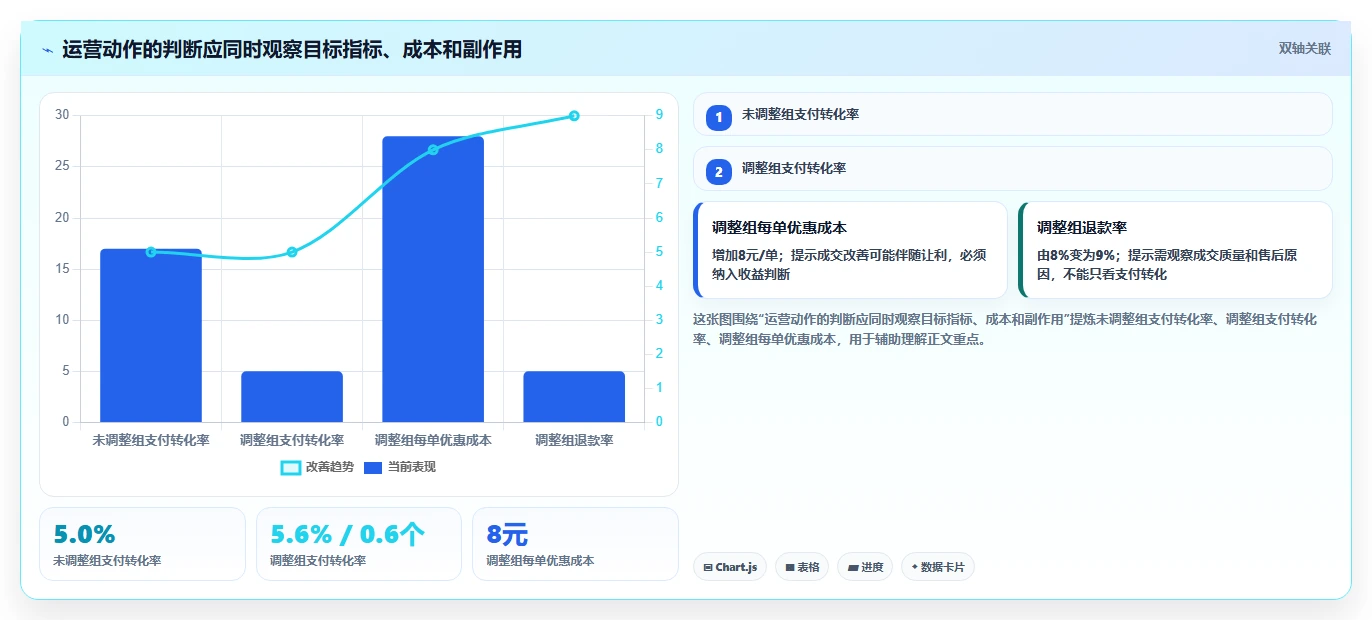This screenshot has height=620, width=1372.
Task: Click the tall 调整组每单优惠成本 bar
Action: click(433, 279)
